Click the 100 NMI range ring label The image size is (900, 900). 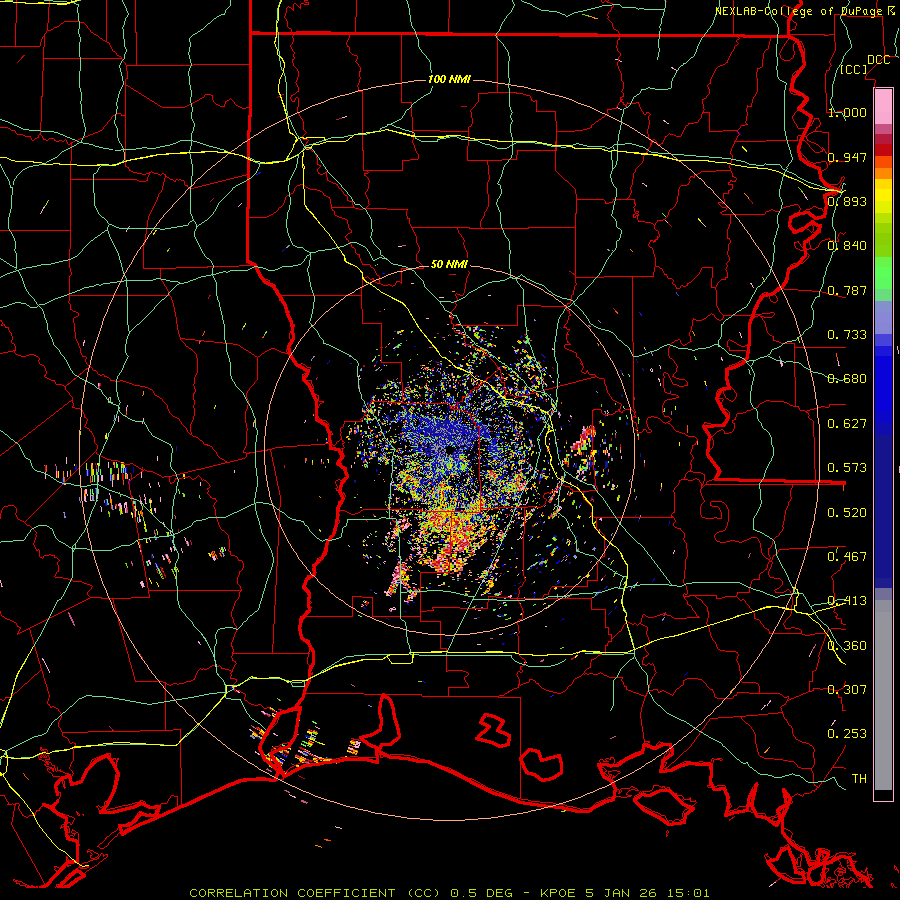pyautogui.click(x=449, y=79)
